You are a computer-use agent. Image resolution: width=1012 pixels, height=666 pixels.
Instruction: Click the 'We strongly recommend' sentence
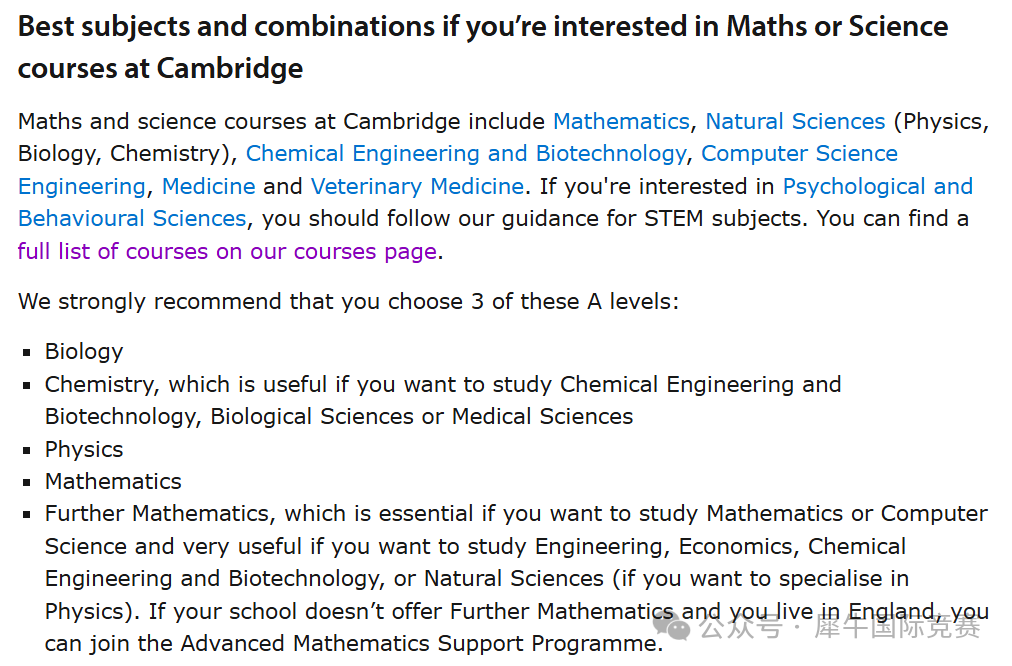click(x=349, y=301)
